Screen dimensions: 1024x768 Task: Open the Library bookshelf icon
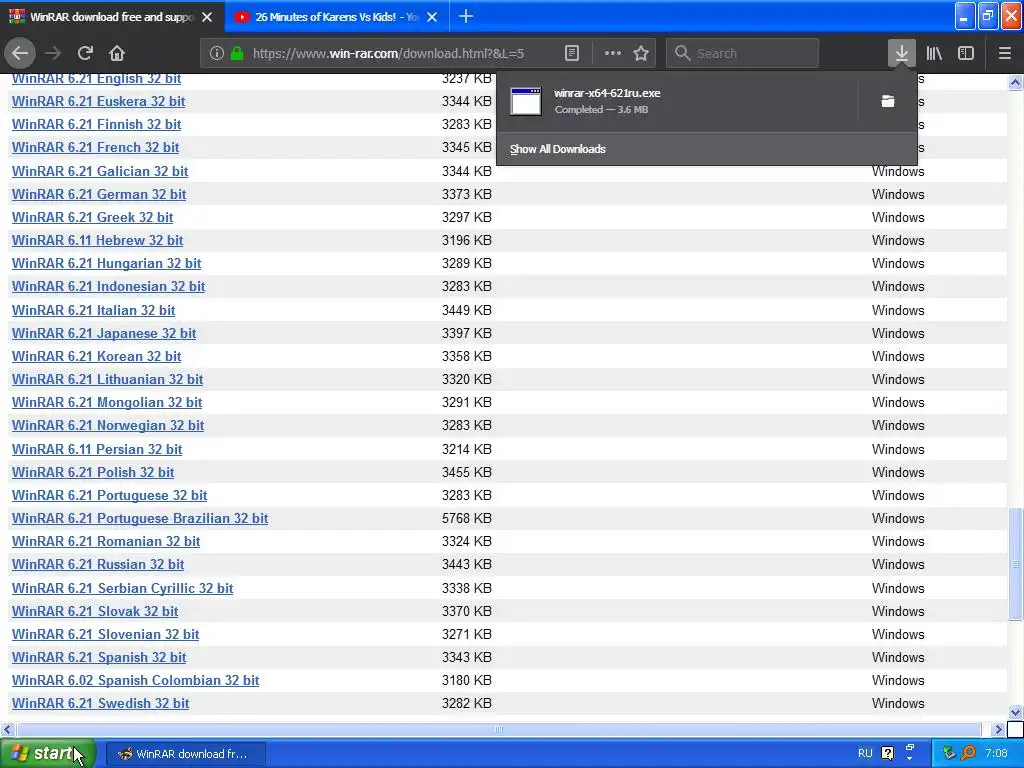934,53
